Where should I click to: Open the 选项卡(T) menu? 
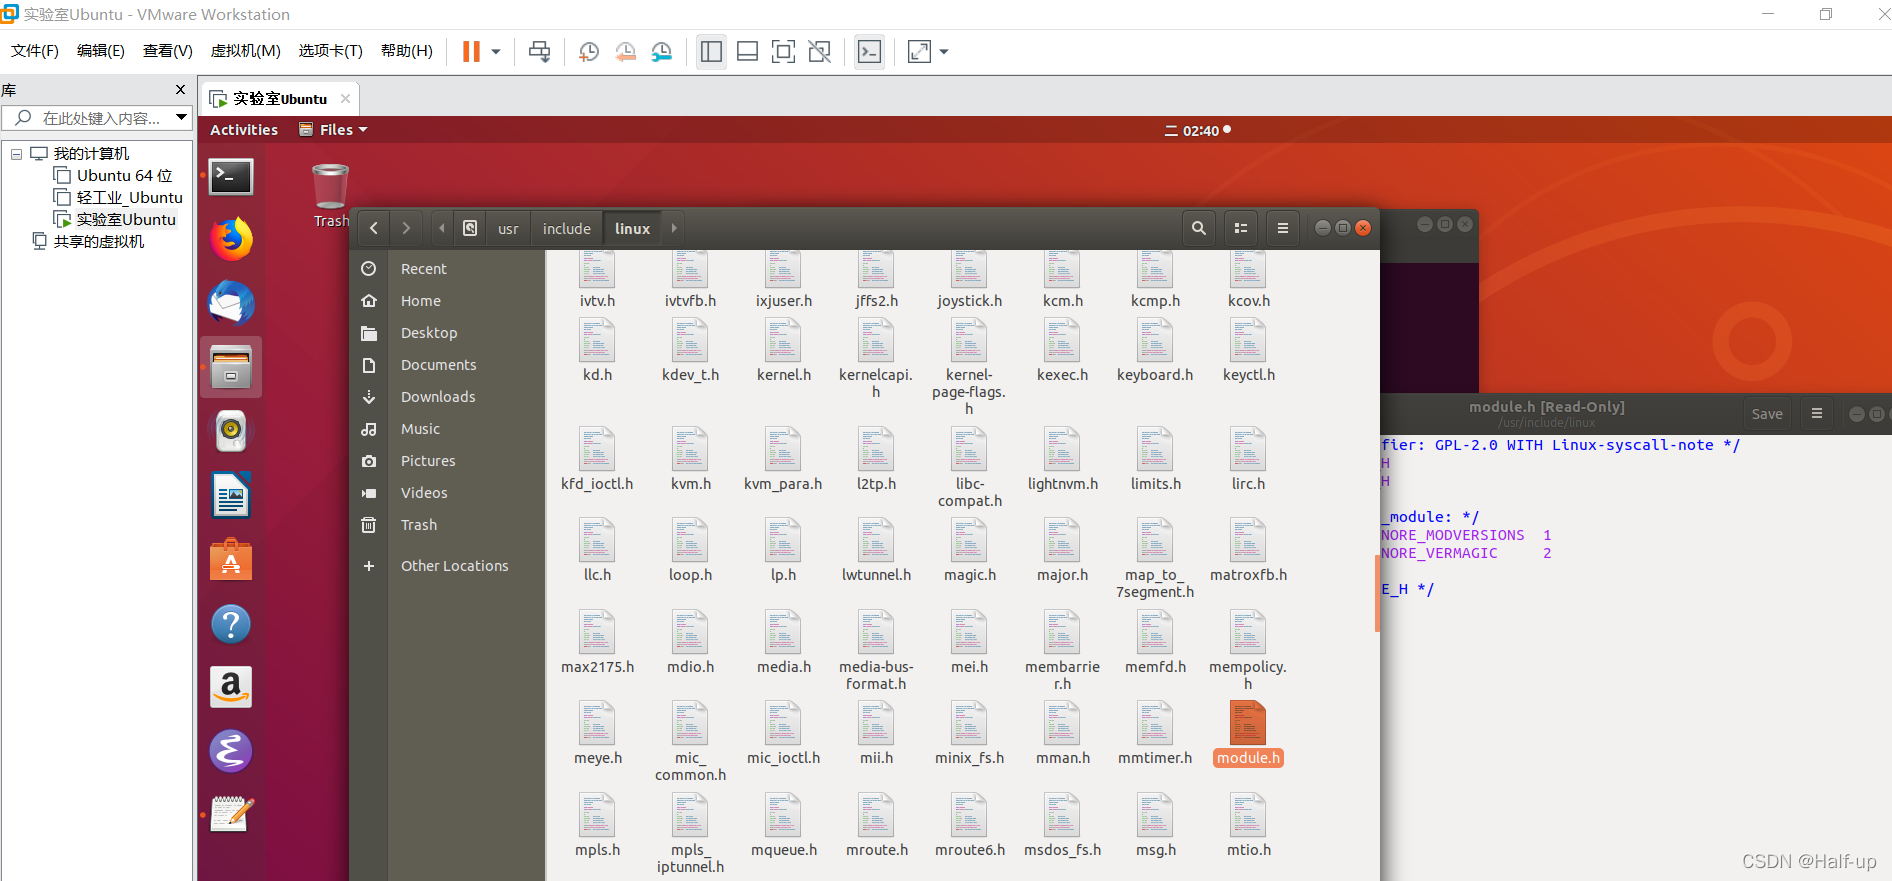click(331, 50)
